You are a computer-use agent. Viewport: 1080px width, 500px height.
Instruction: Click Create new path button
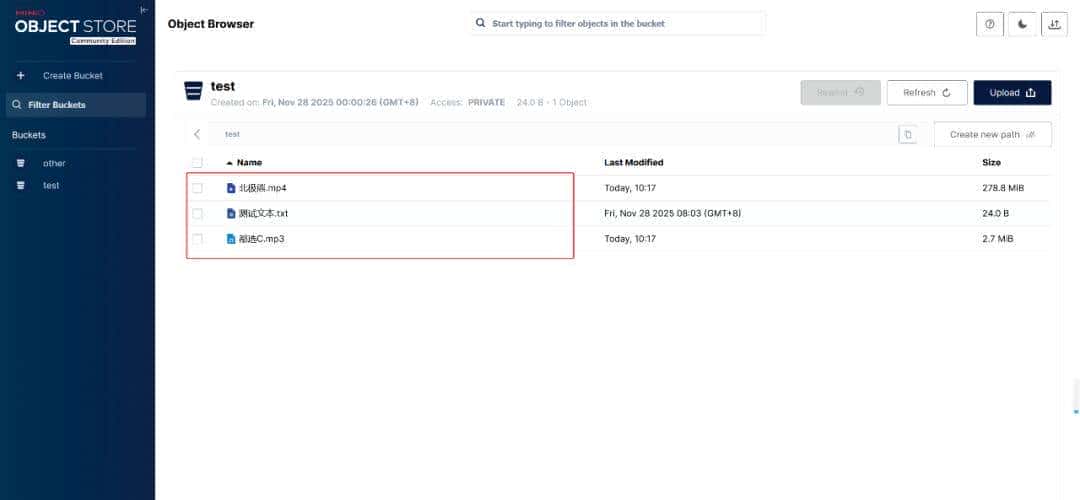pos(993,134)
